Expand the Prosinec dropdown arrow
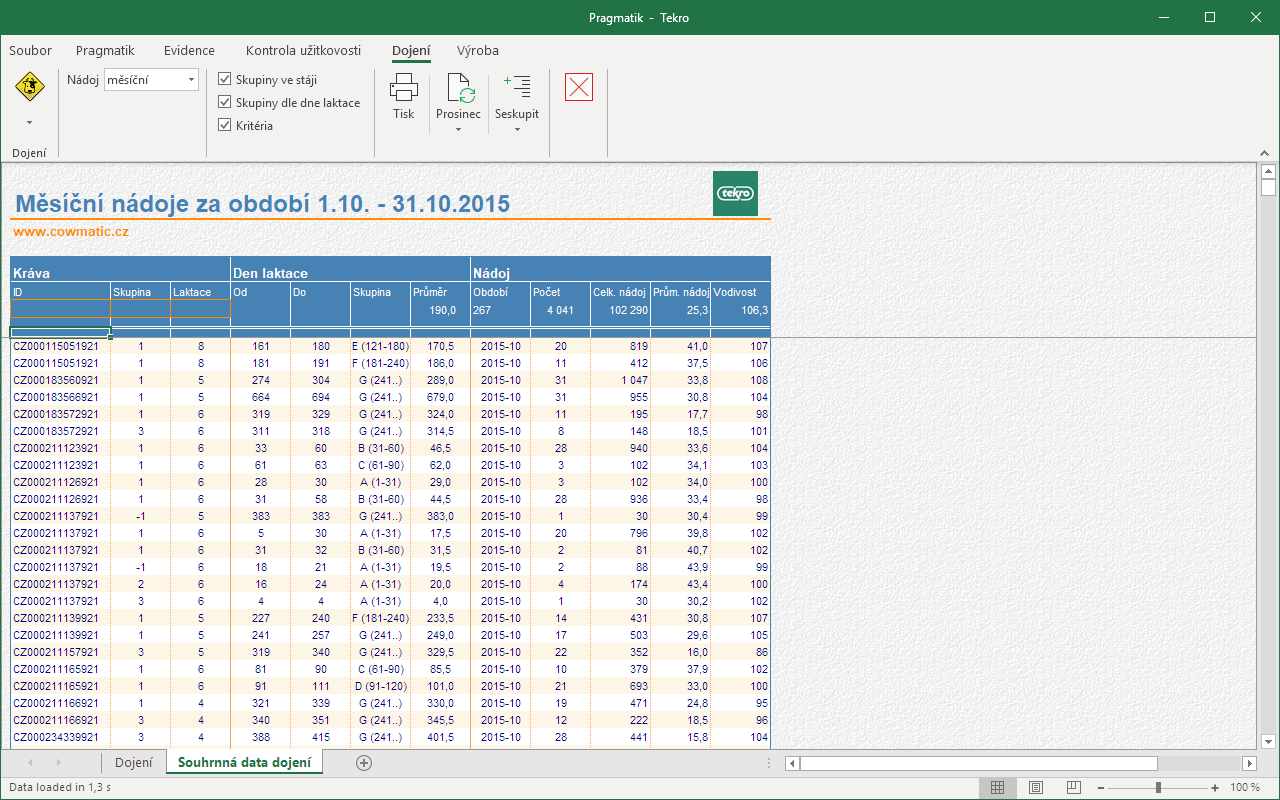 [x=458, y=129]
